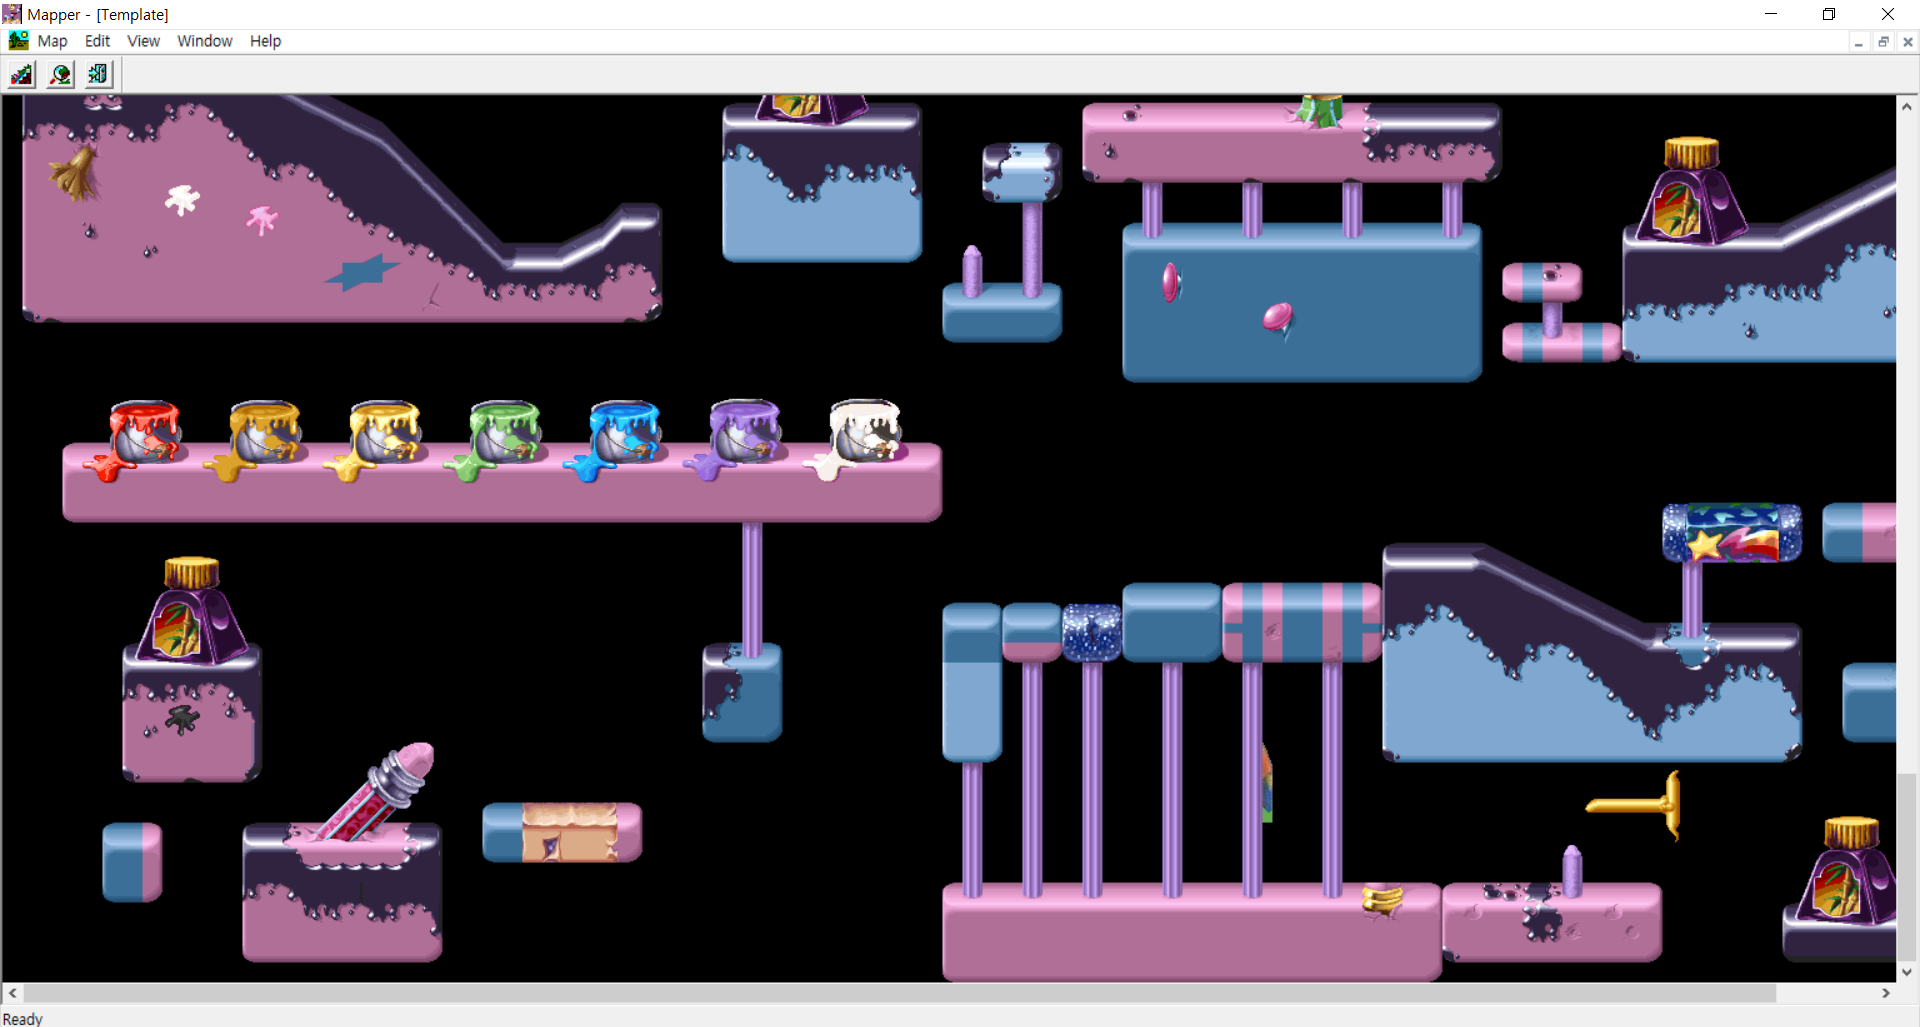The width and height of the screenshot is (1920, 1027).
Task: Click the horizontal scrollbar left arrow
Action: (x=13, y=993)
